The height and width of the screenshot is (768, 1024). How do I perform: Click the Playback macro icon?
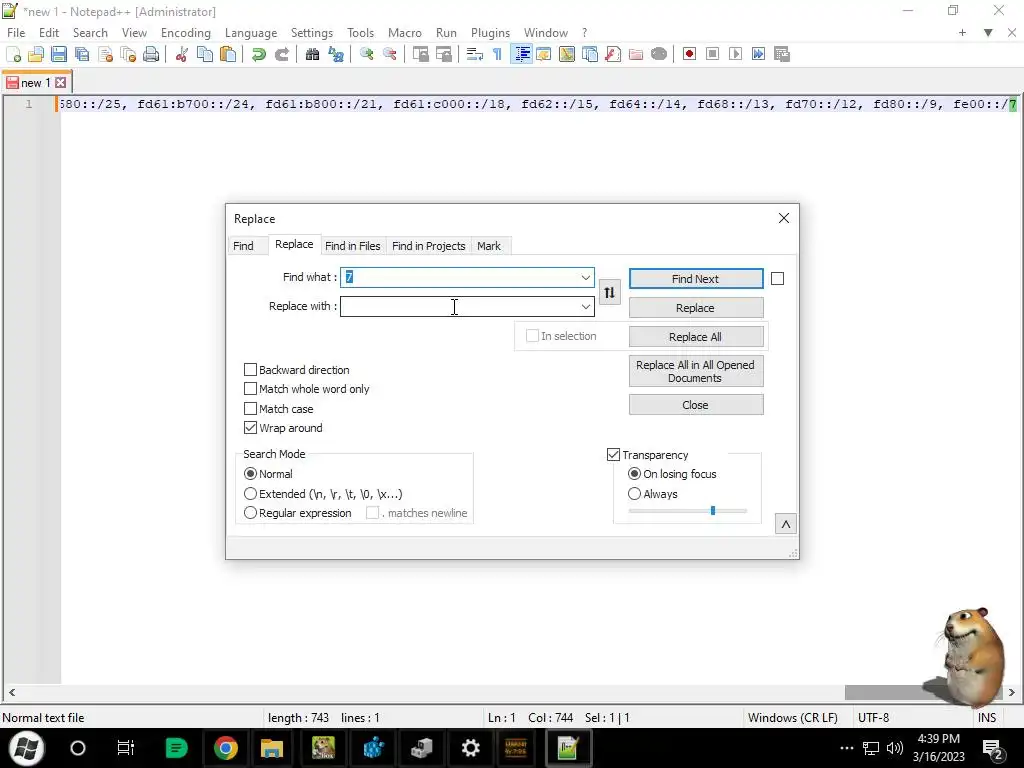click(735, 54)
